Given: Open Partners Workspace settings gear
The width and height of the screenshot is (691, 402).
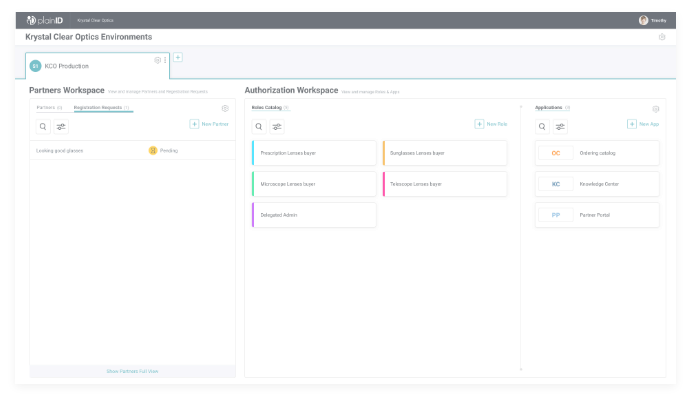Looking at the screenshot, I should (225, 108).
